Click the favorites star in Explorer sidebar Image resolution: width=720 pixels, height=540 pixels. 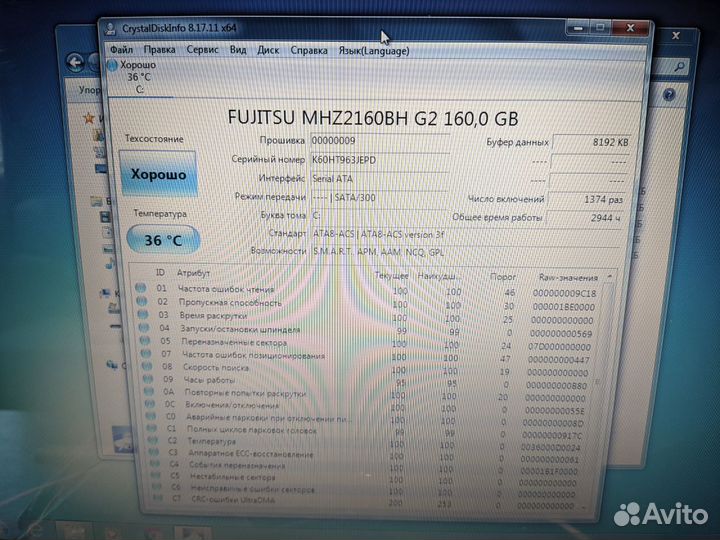click(x=89, y=118)
